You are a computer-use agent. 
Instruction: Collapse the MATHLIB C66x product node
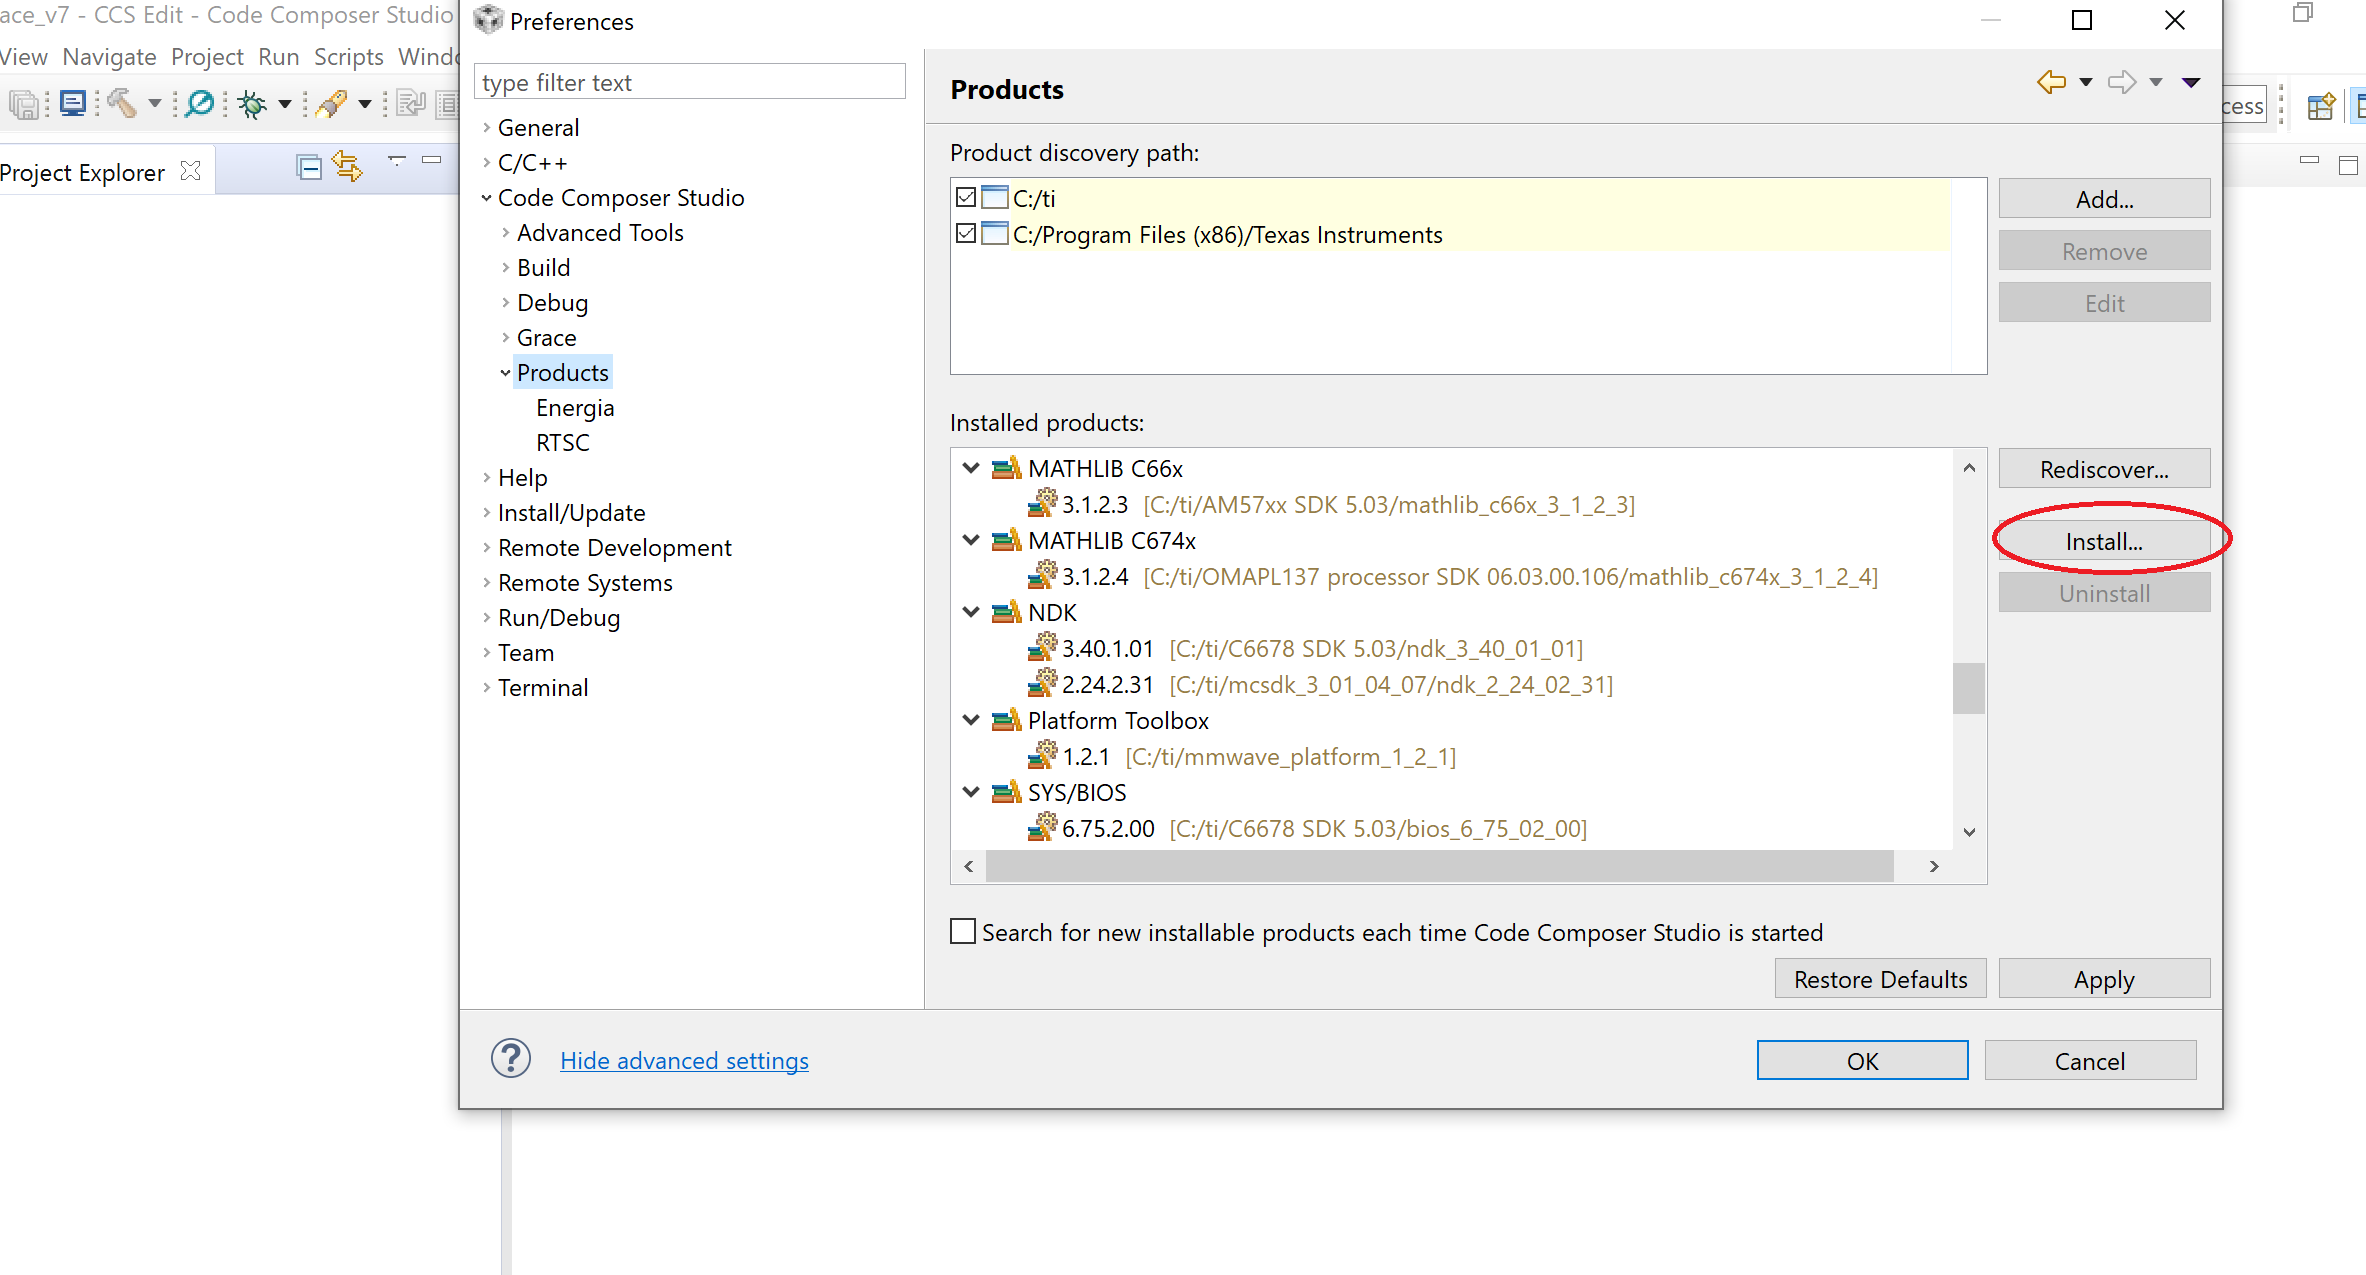pyautogui.click(x=970, y=468)
